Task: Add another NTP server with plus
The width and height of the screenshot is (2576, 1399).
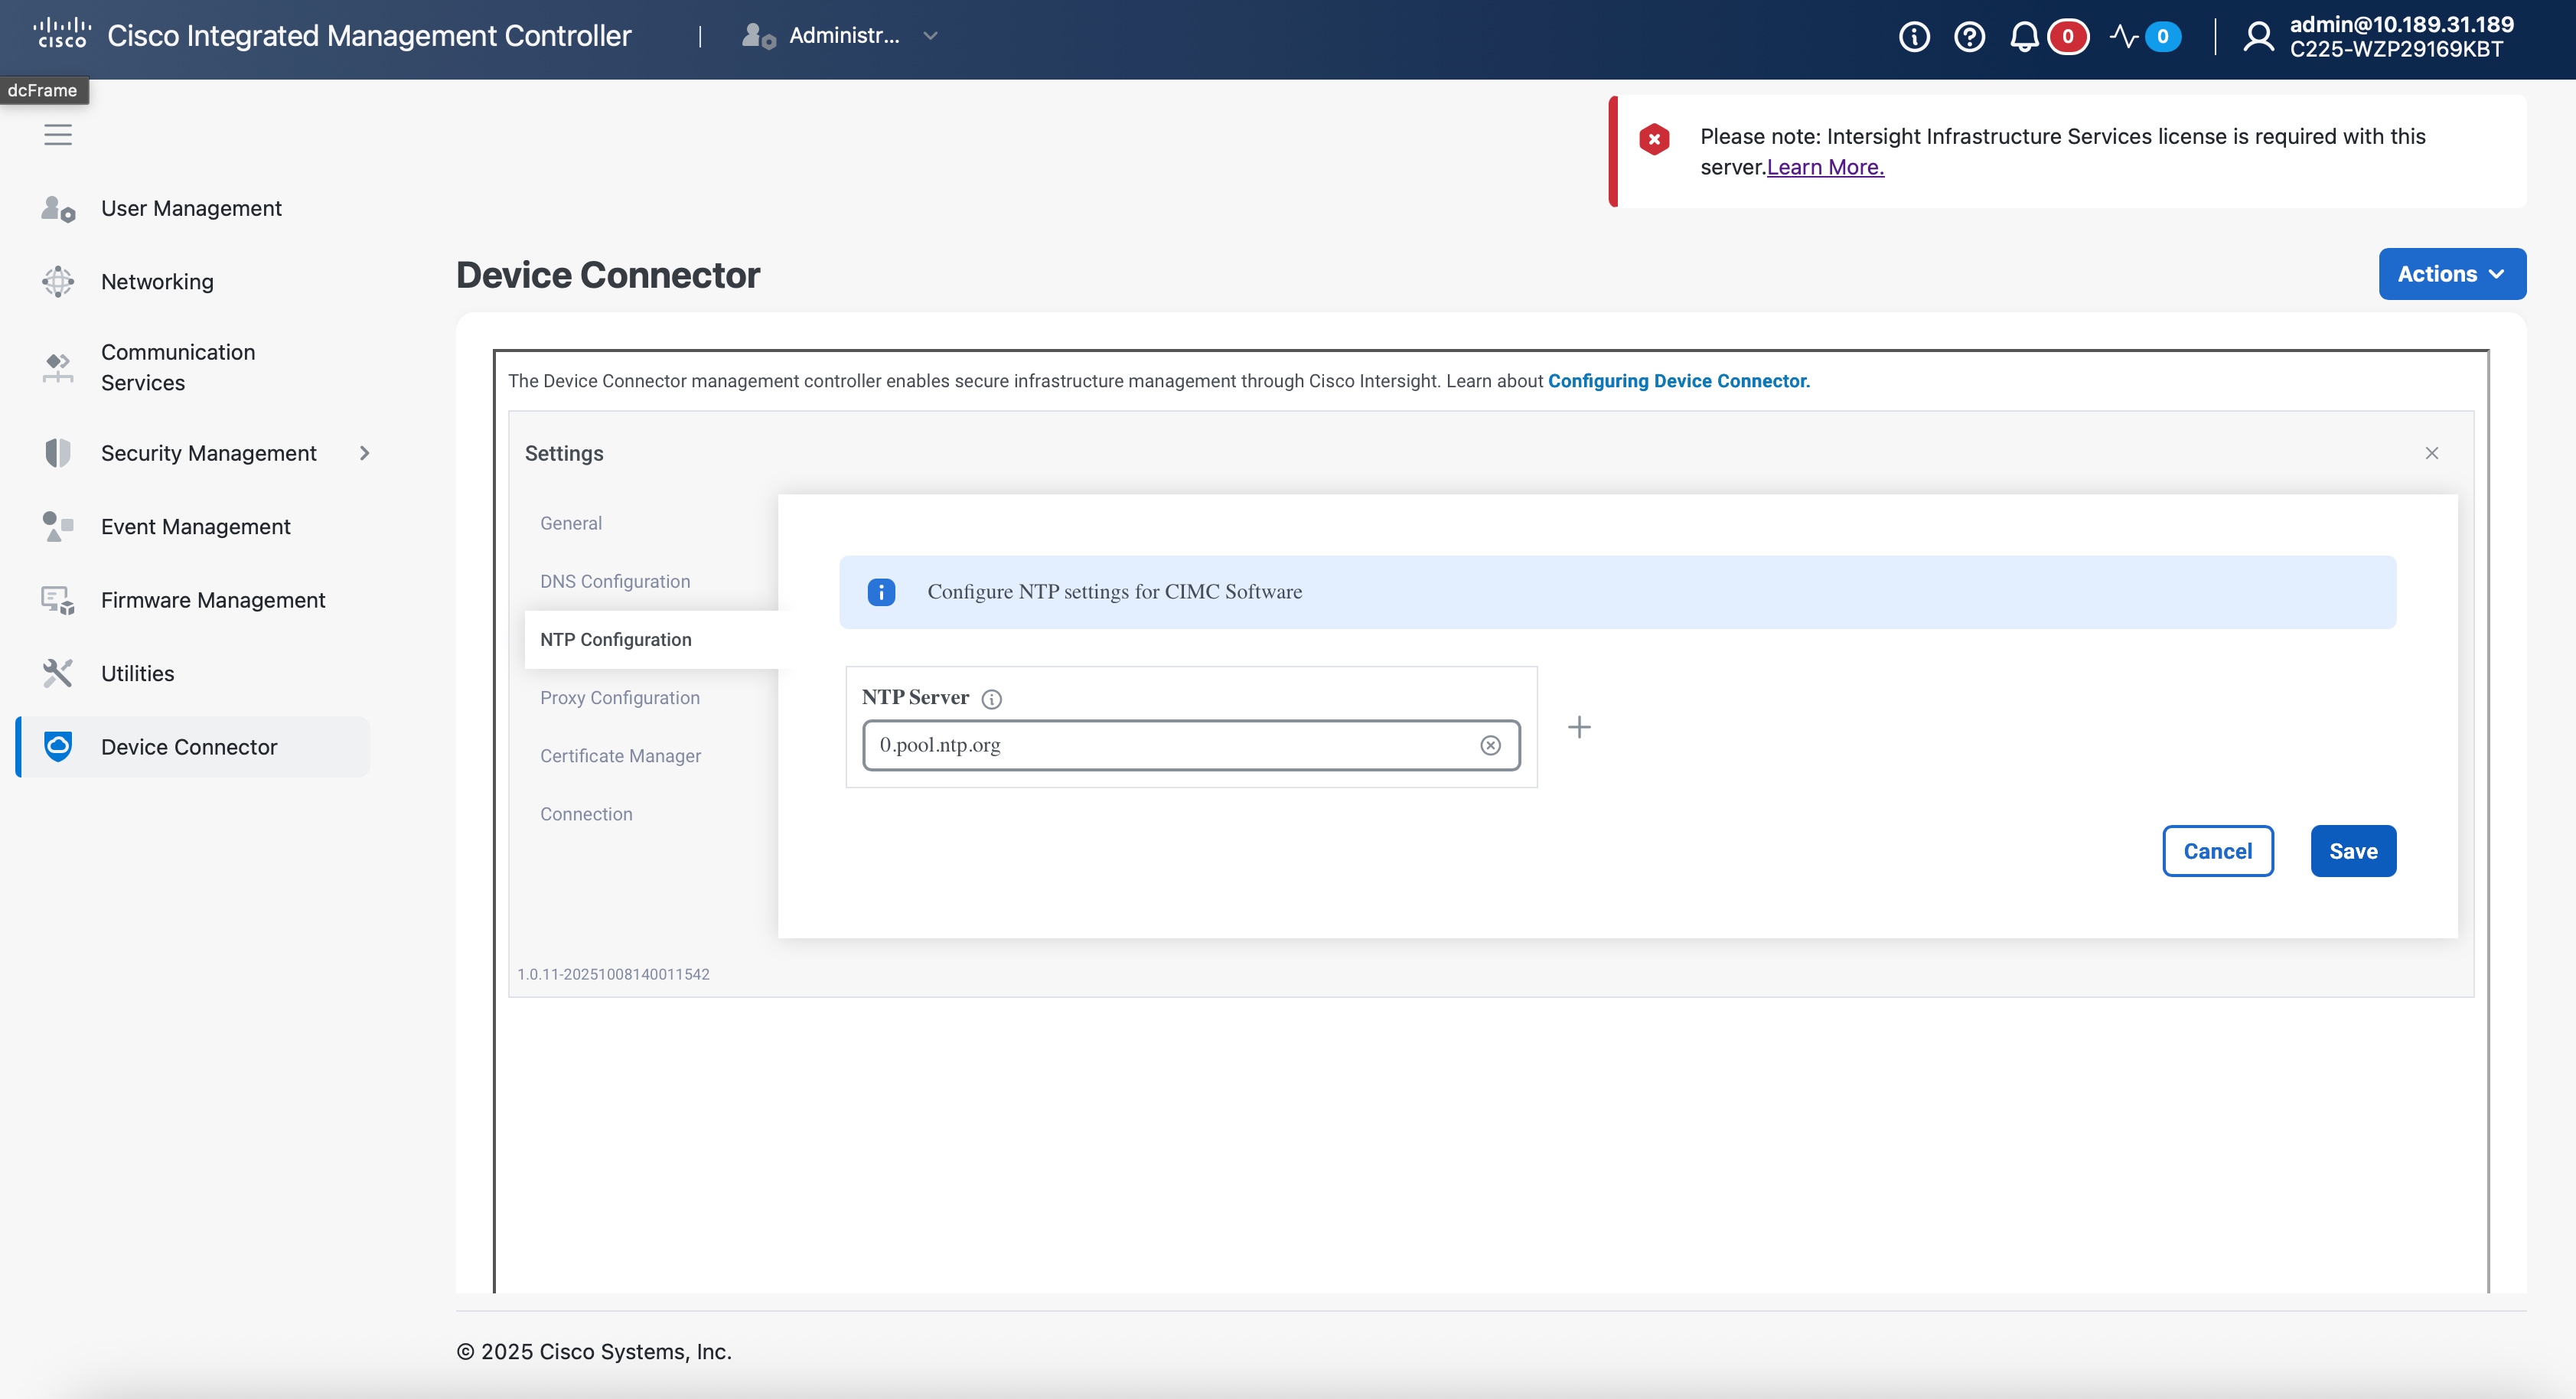Action: click(1579, 727)
